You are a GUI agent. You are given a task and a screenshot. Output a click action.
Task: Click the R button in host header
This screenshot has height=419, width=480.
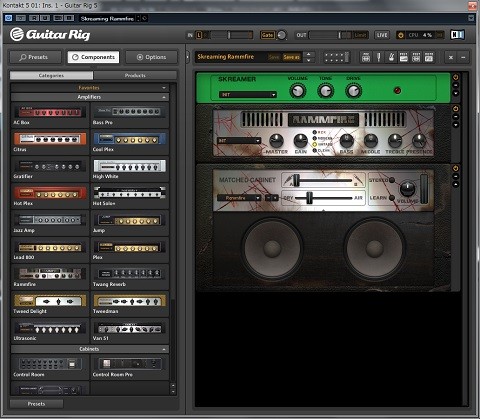pyautogui.click(x=34, y=18)
